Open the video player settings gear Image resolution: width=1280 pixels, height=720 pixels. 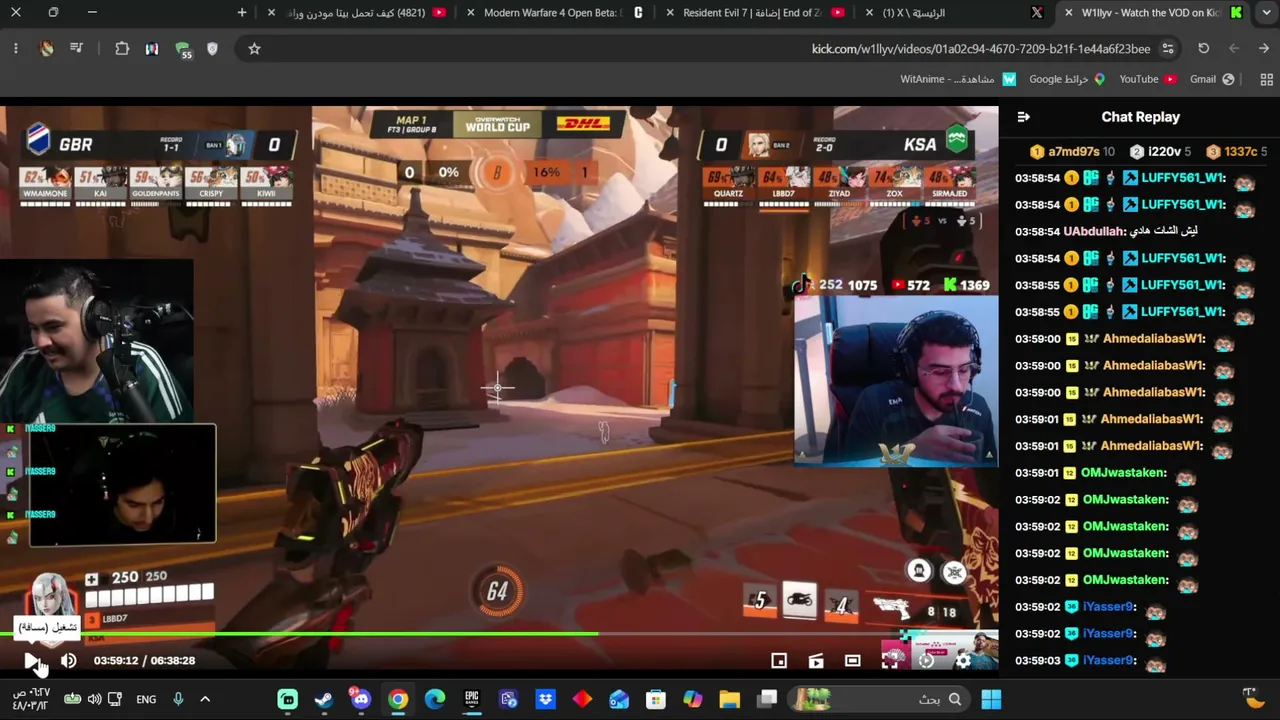963,660
